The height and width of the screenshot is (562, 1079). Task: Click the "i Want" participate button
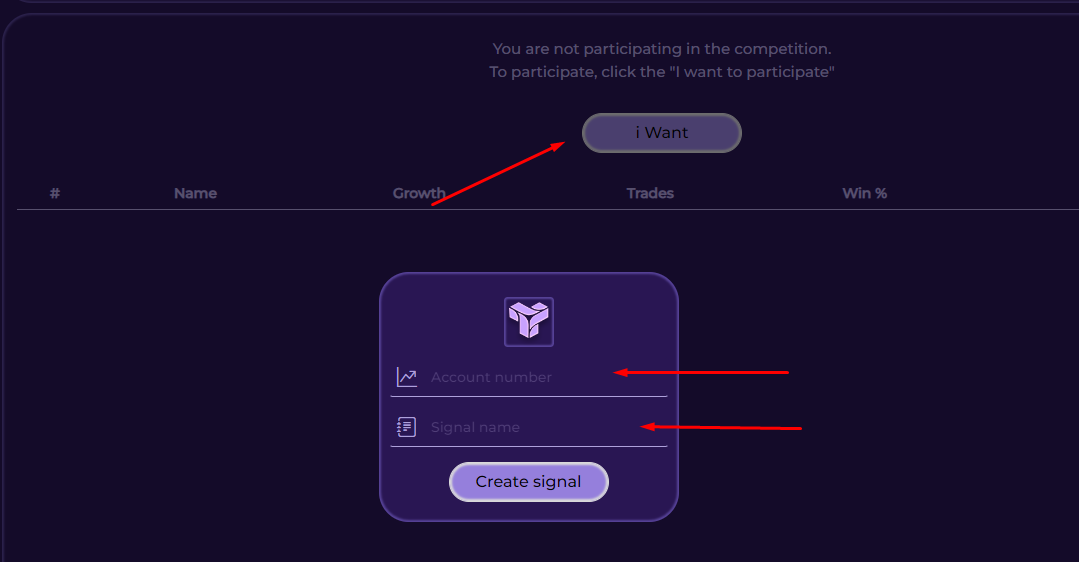(x=661, y=133)
